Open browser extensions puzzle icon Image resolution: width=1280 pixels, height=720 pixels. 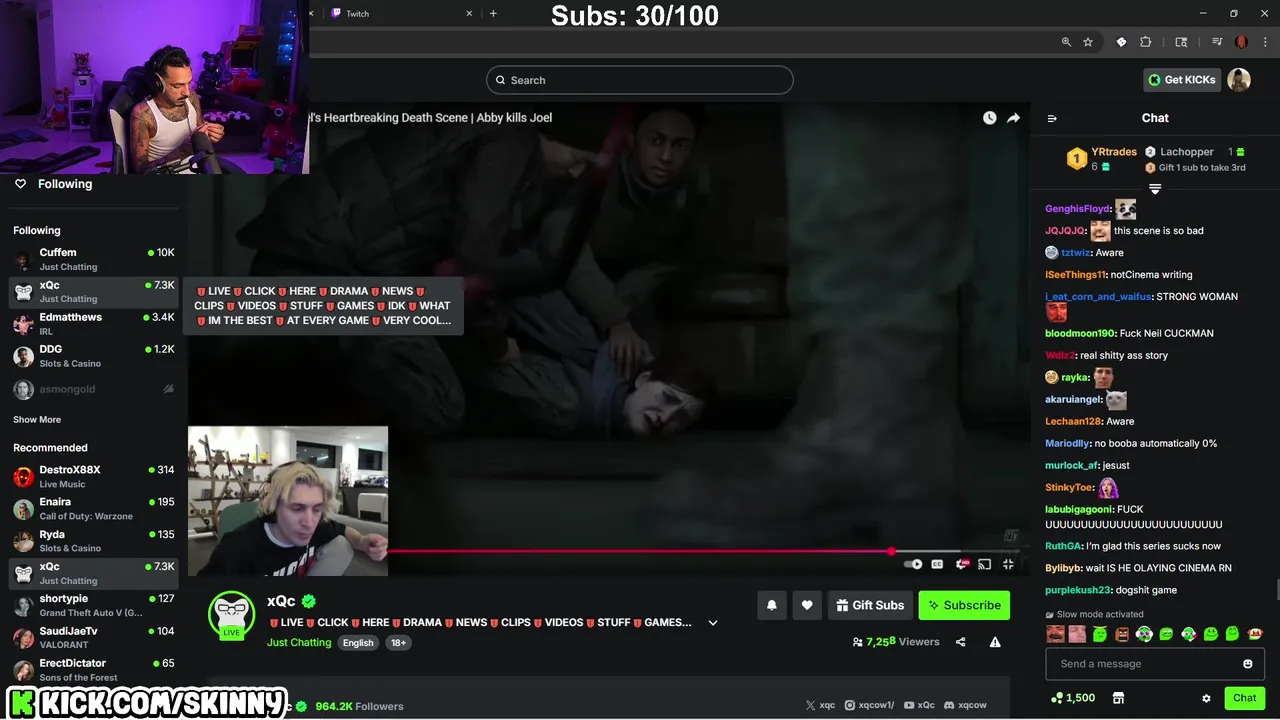click(x=1146, y=42)
